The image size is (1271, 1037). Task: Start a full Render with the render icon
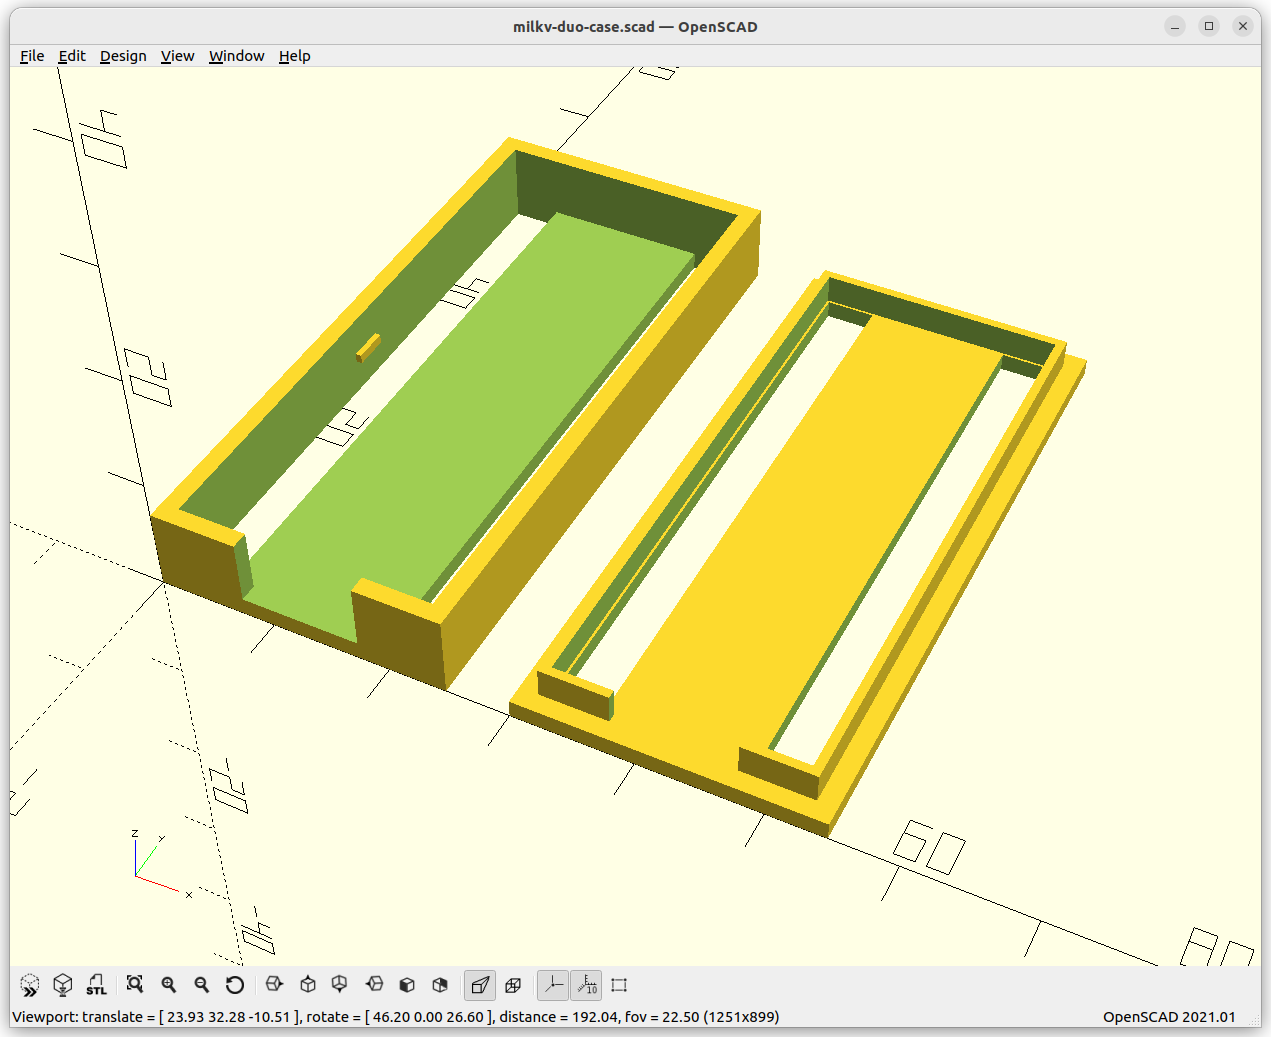[62, 985]
